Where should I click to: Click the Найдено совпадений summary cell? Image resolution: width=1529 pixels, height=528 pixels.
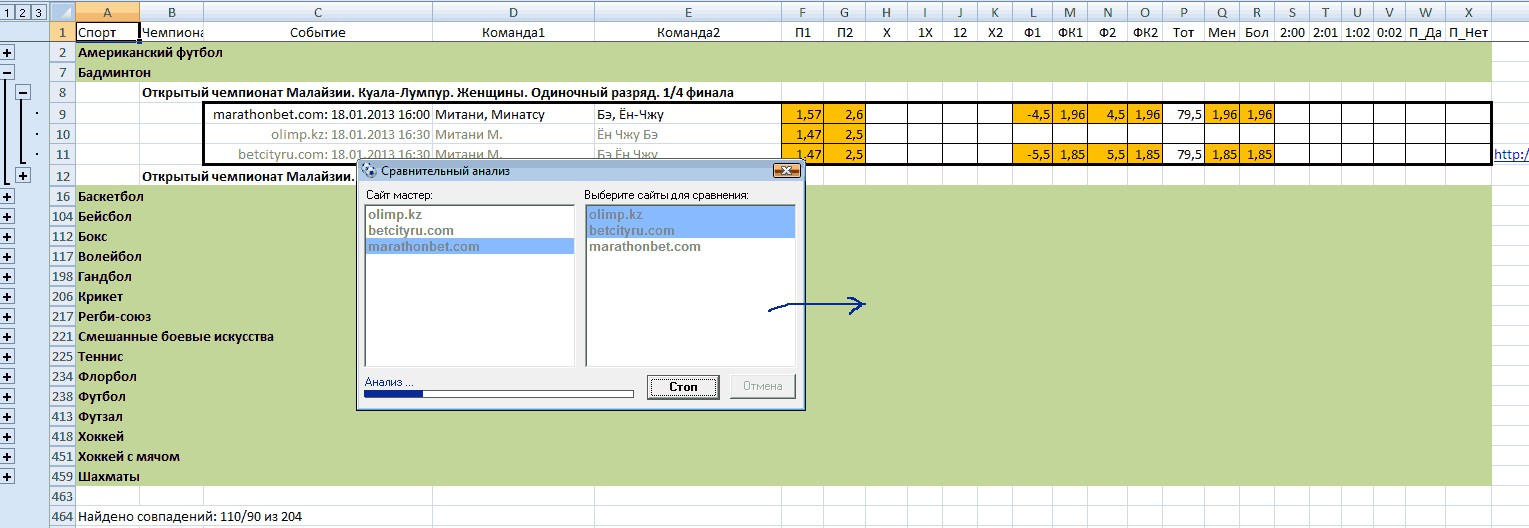tap(190, 516)
